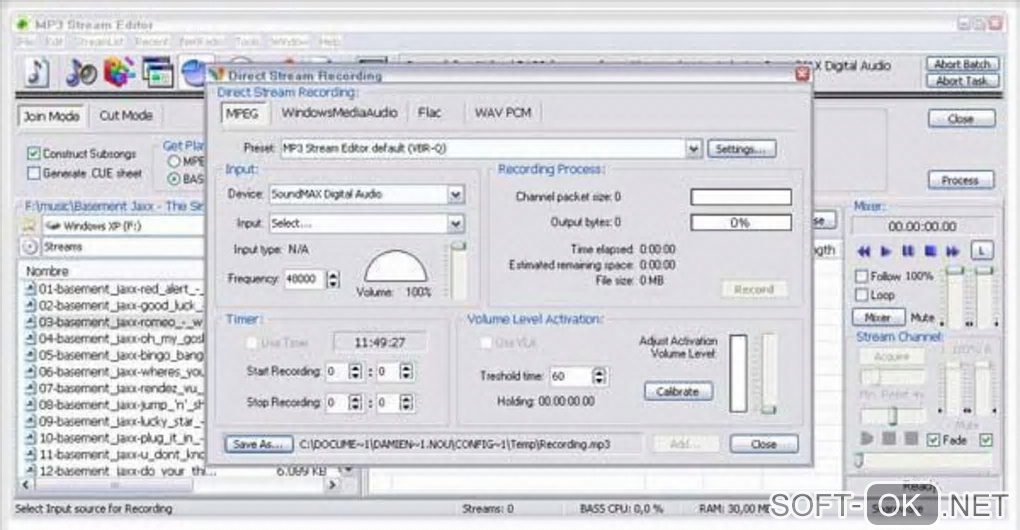
Task: Select the BAS radio option
Action: click(174, 179)
